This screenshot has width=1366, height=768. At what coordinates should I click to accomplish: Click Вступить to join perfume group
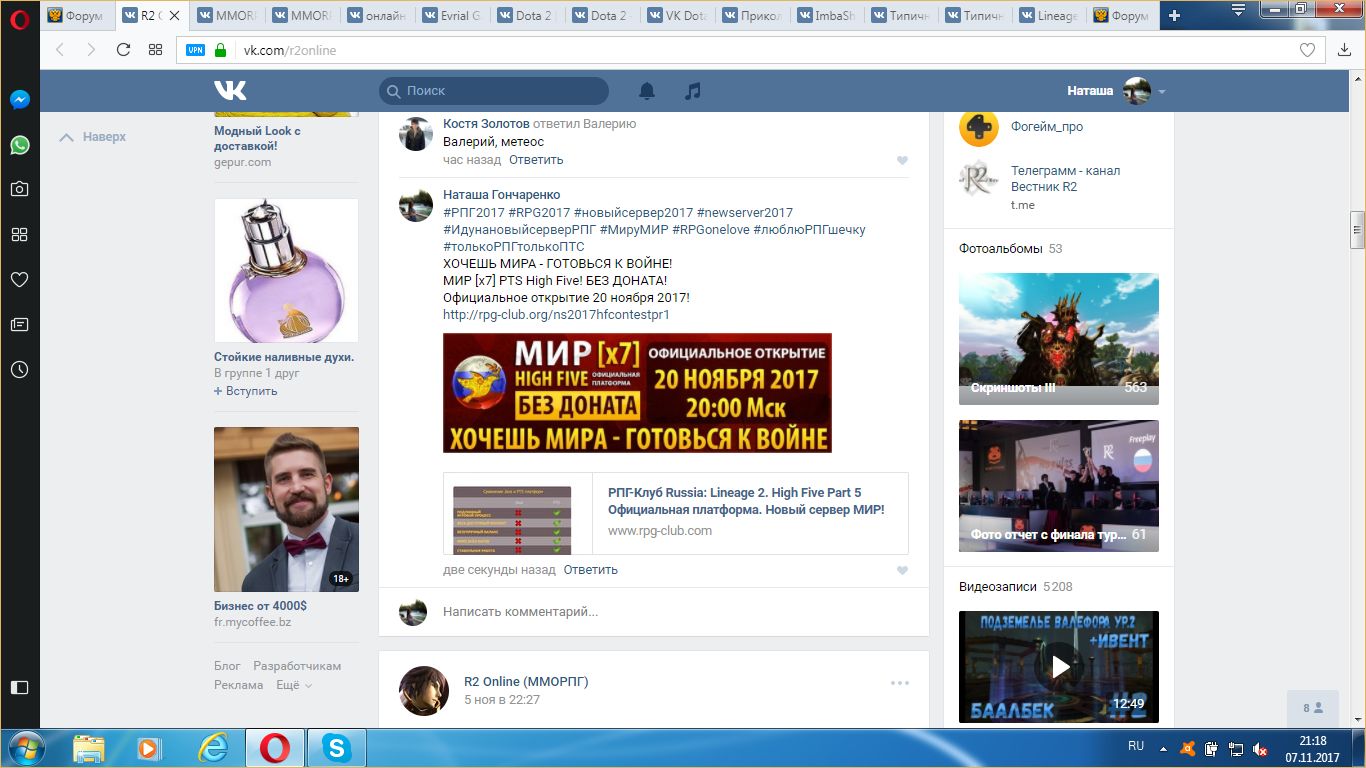pyautogui.click(x=246, y=391)
